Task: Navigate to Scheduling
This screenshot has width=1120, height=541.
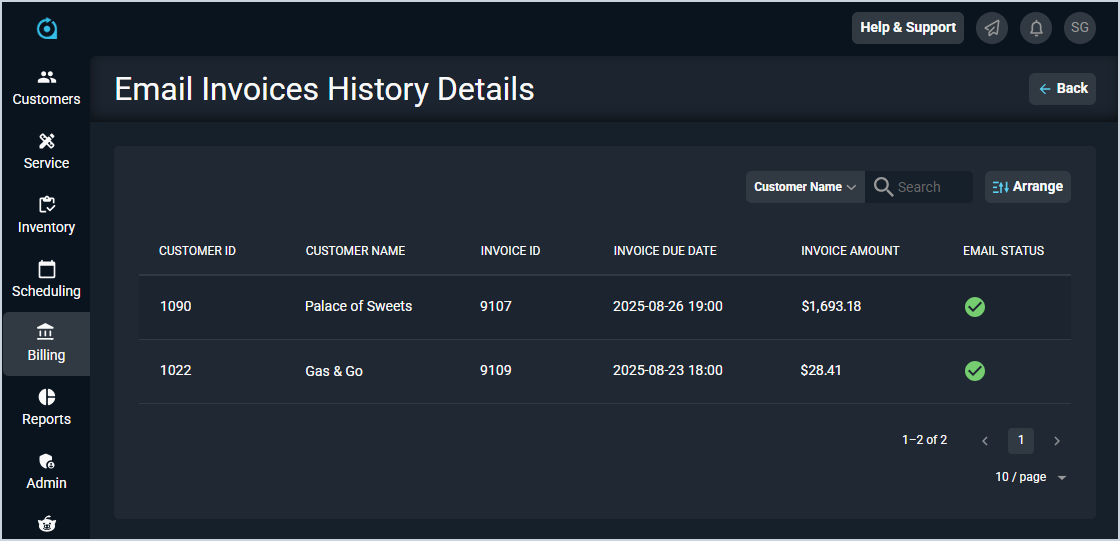Action: pos(47,280)
